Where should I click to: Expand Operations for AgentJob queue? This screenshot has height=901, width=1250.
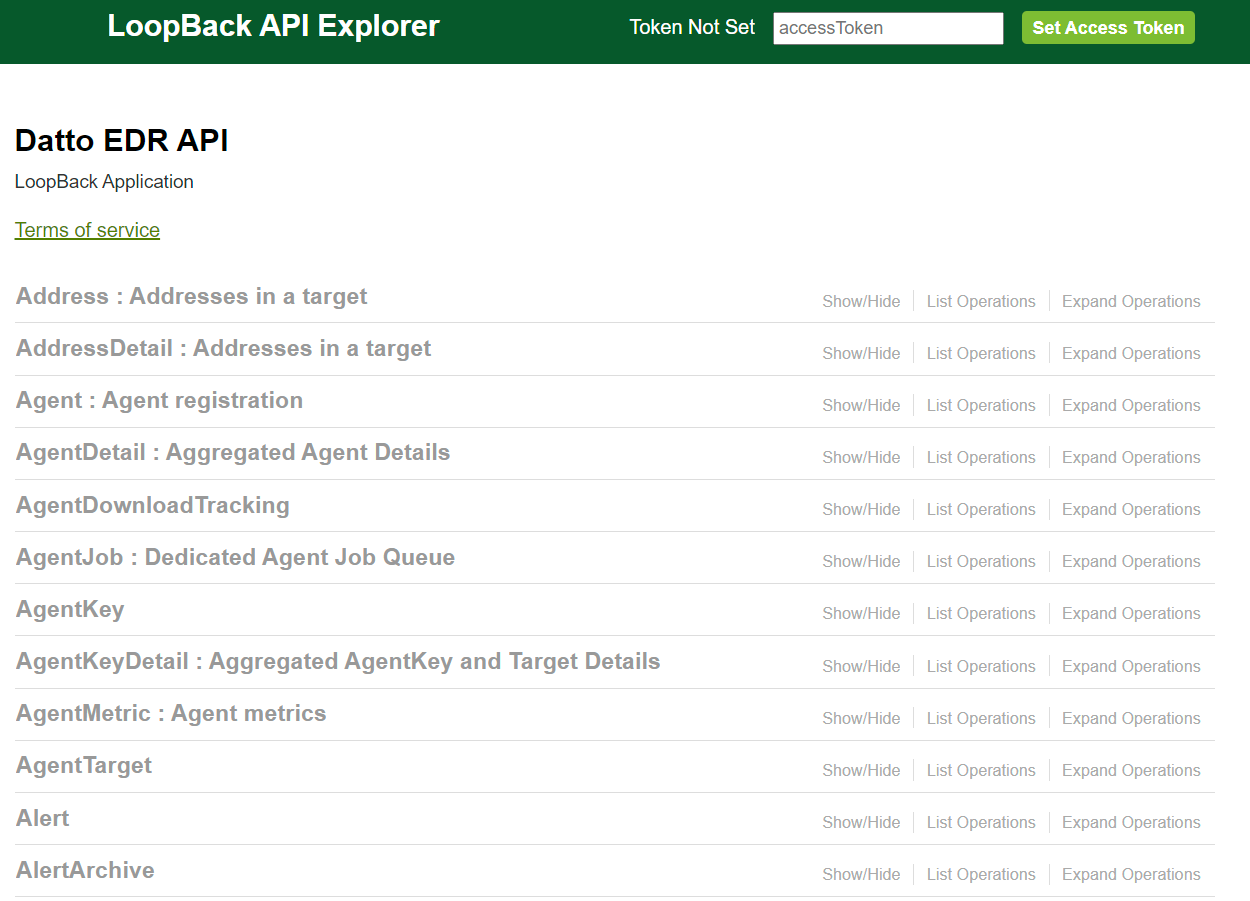pyautogui.click(x=1130, y=561)
